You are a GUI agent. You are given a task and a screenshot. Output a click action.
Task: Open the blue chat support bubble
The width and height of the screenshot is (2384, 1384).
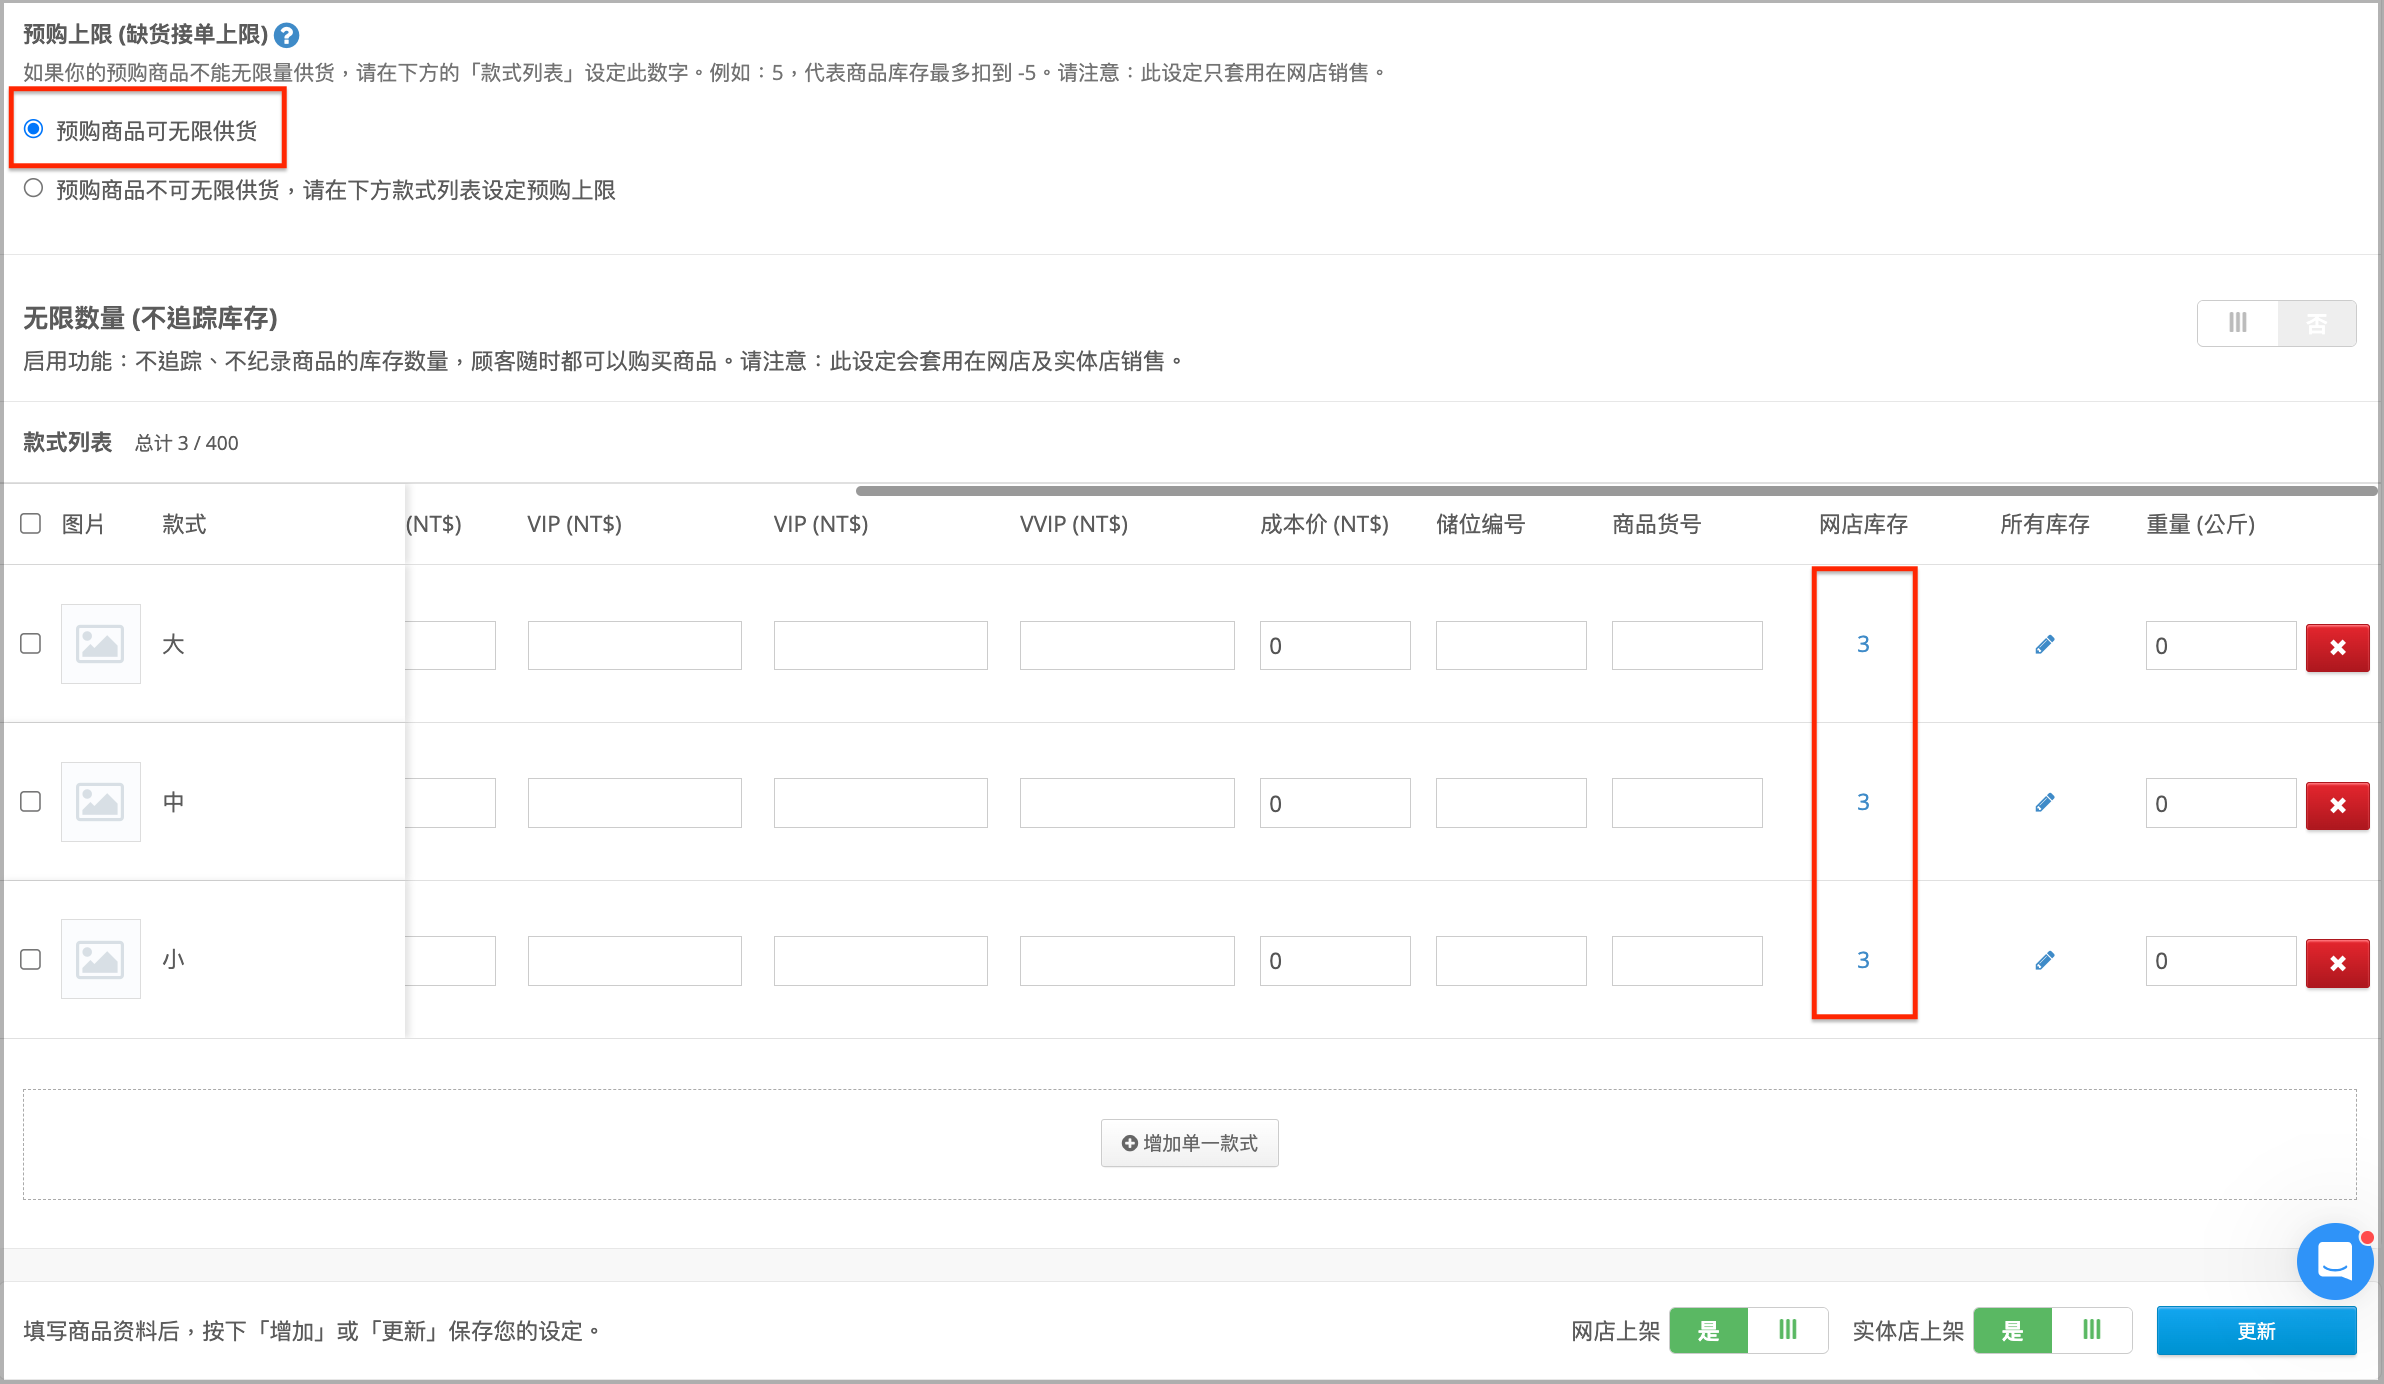(2334, 1260)
